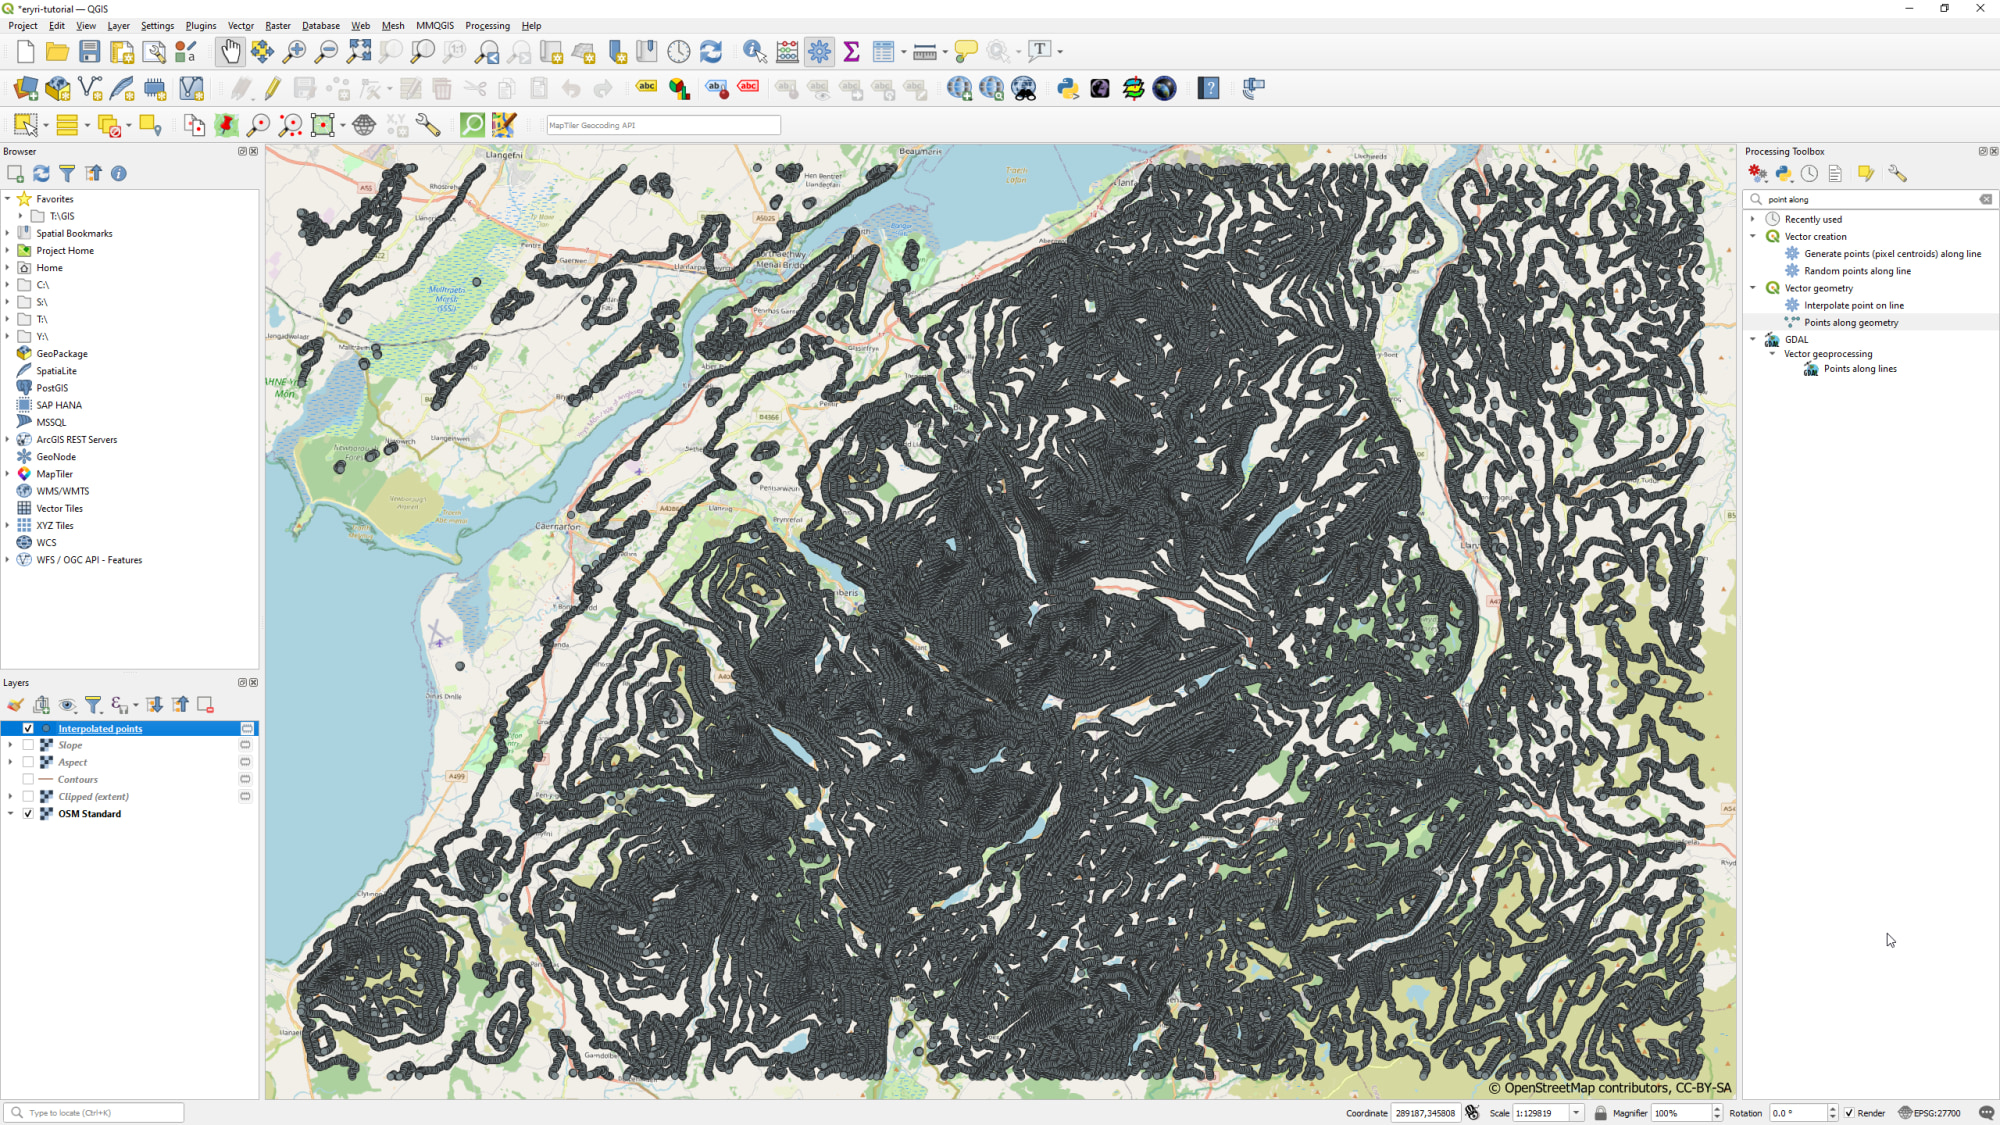Select the Zoom In tool
This screenshot has width=2000, height=1125.
[x=295, y=51]
